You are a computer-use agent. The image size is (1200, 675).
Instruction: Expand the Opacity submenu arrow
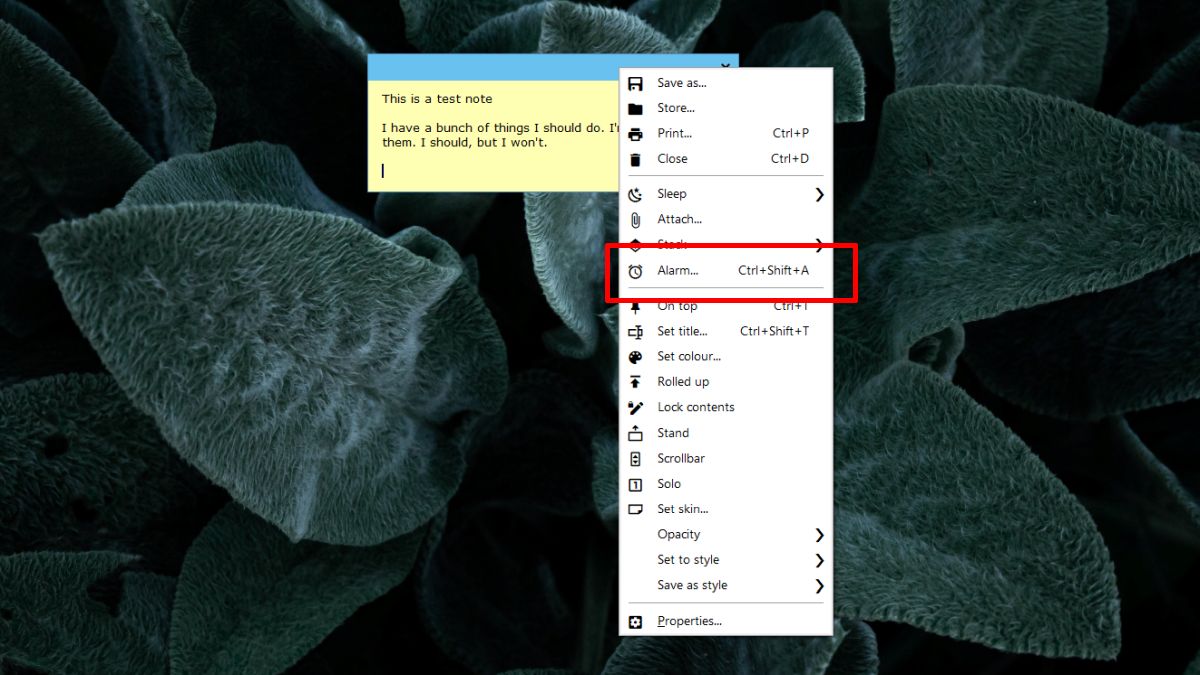pos(819,535)
